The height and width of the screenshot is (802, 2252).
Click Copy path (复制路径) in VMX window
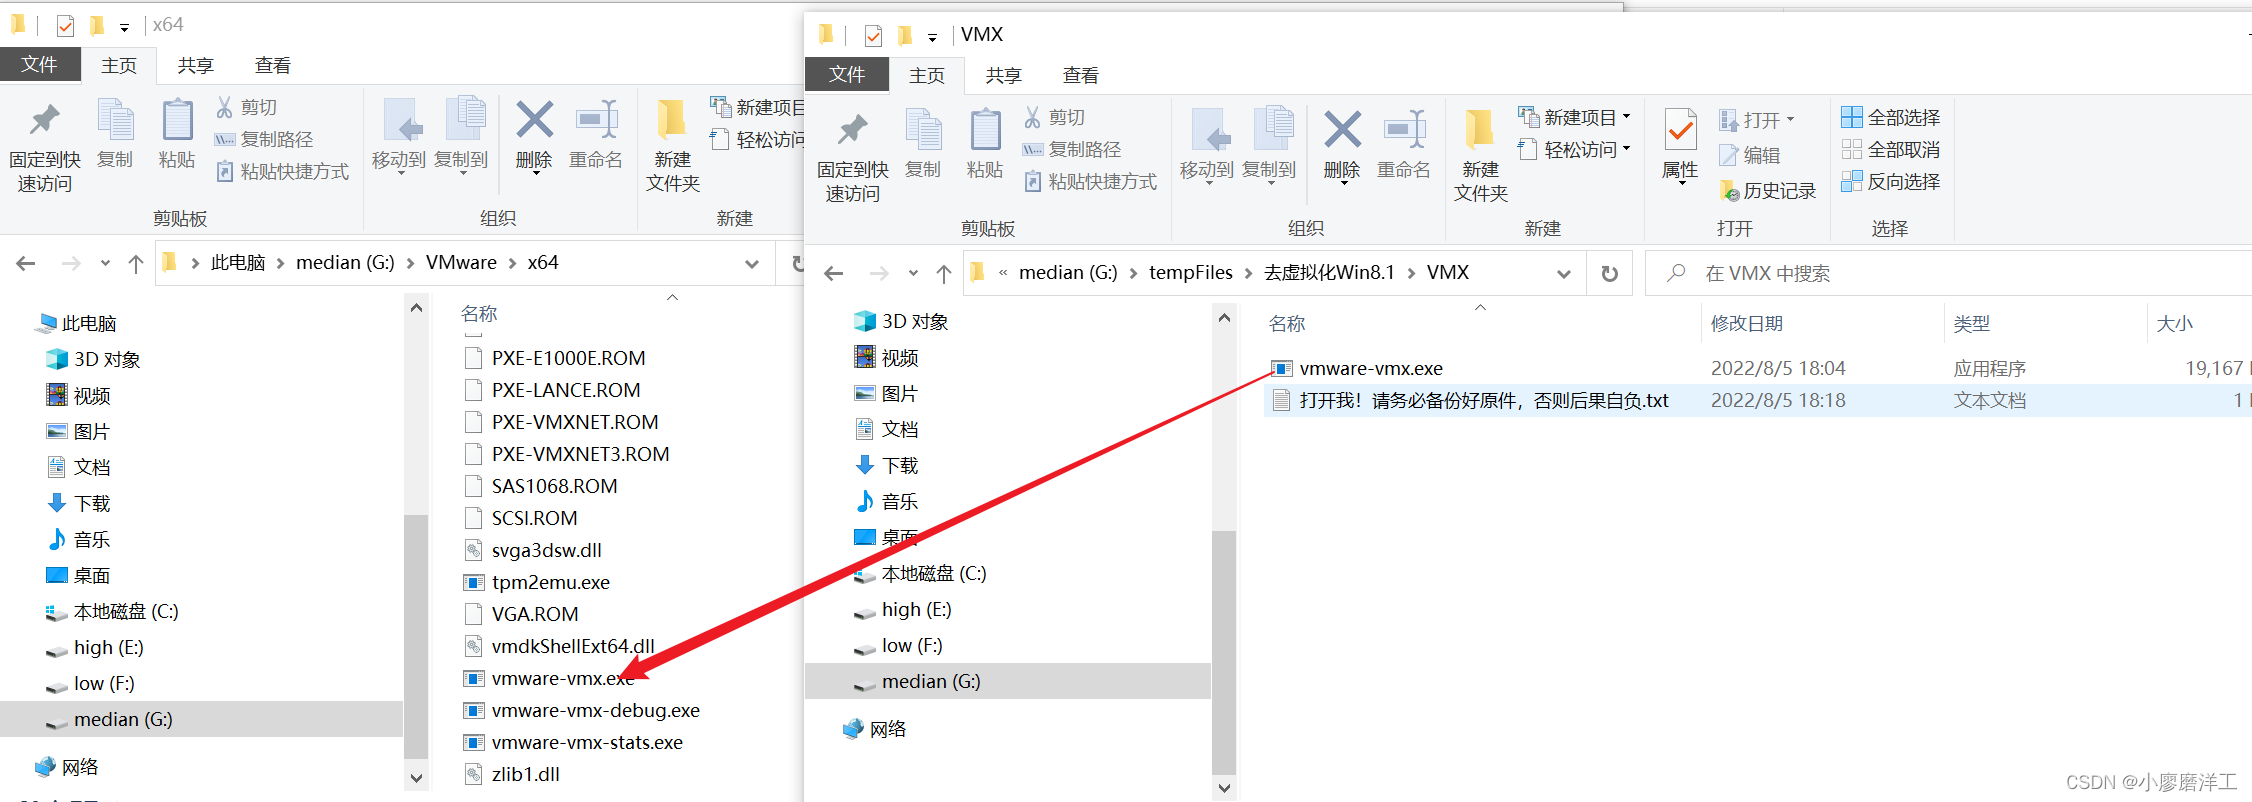coord(1073,149)
